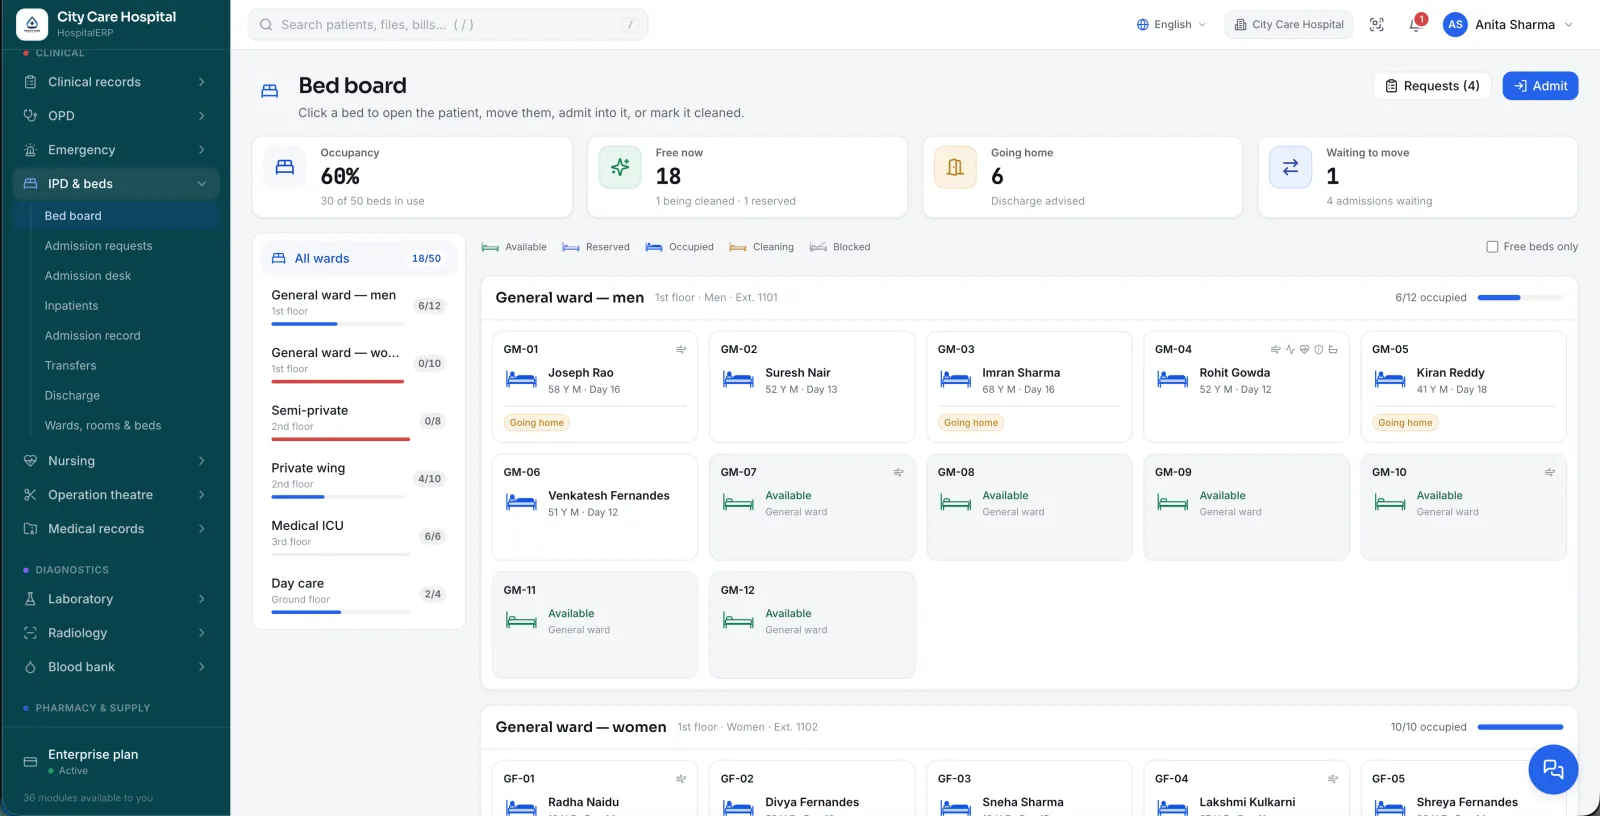Click the Admit button
This screenshot has width=1600, height=816.
1540,86
